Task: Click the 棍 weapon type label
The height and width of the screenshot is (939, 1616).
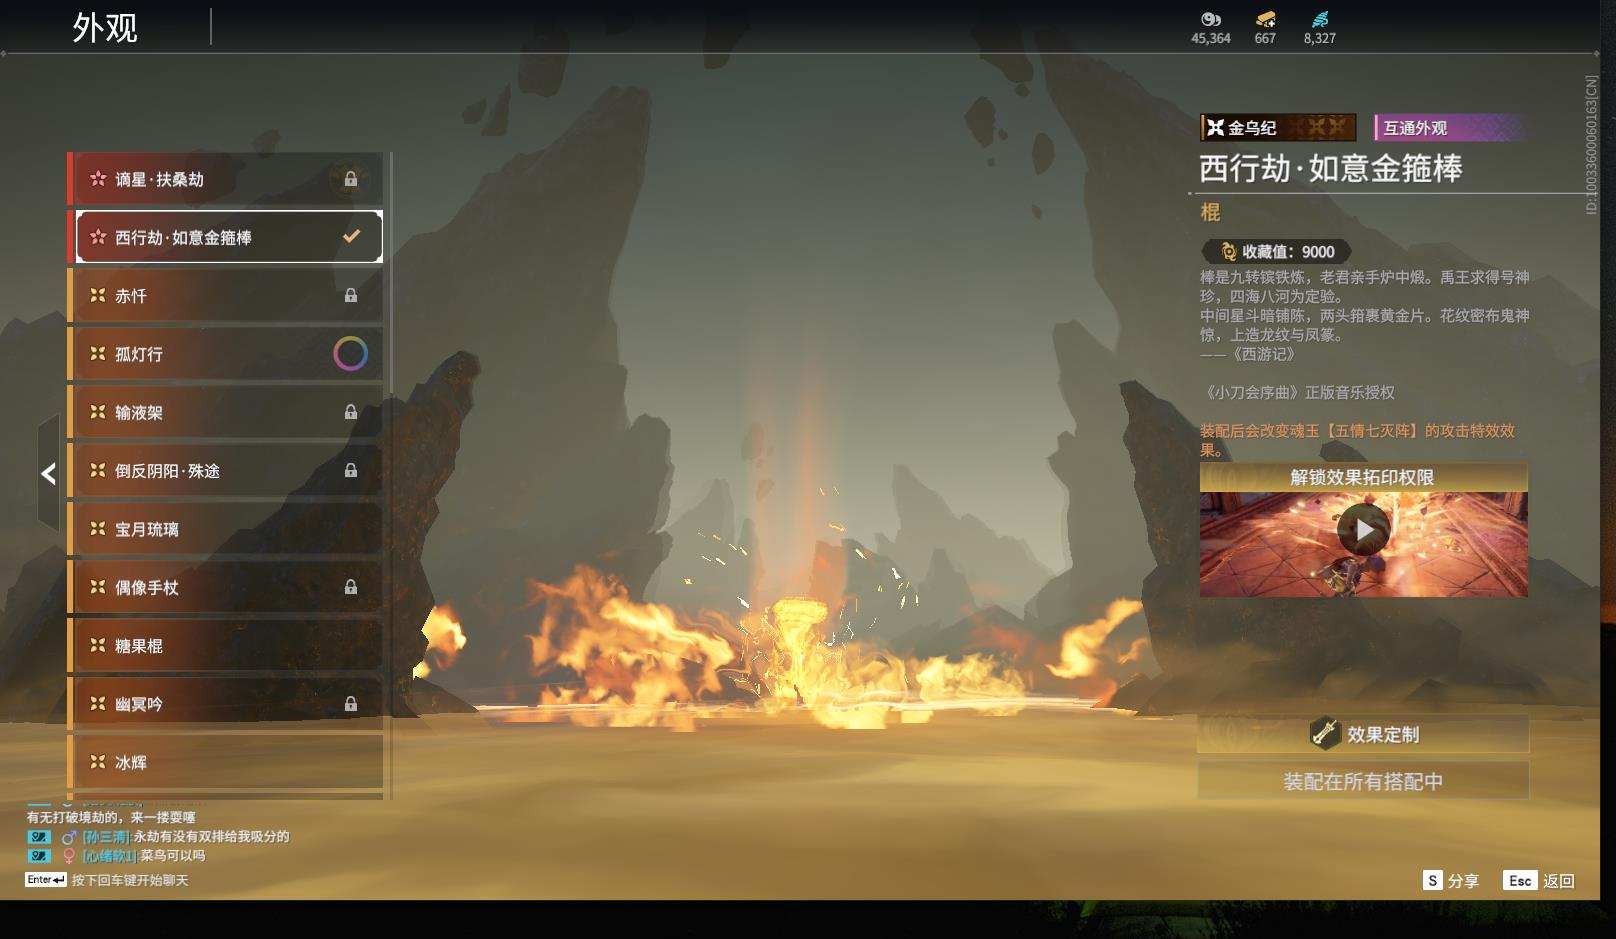Action: 1210,212
